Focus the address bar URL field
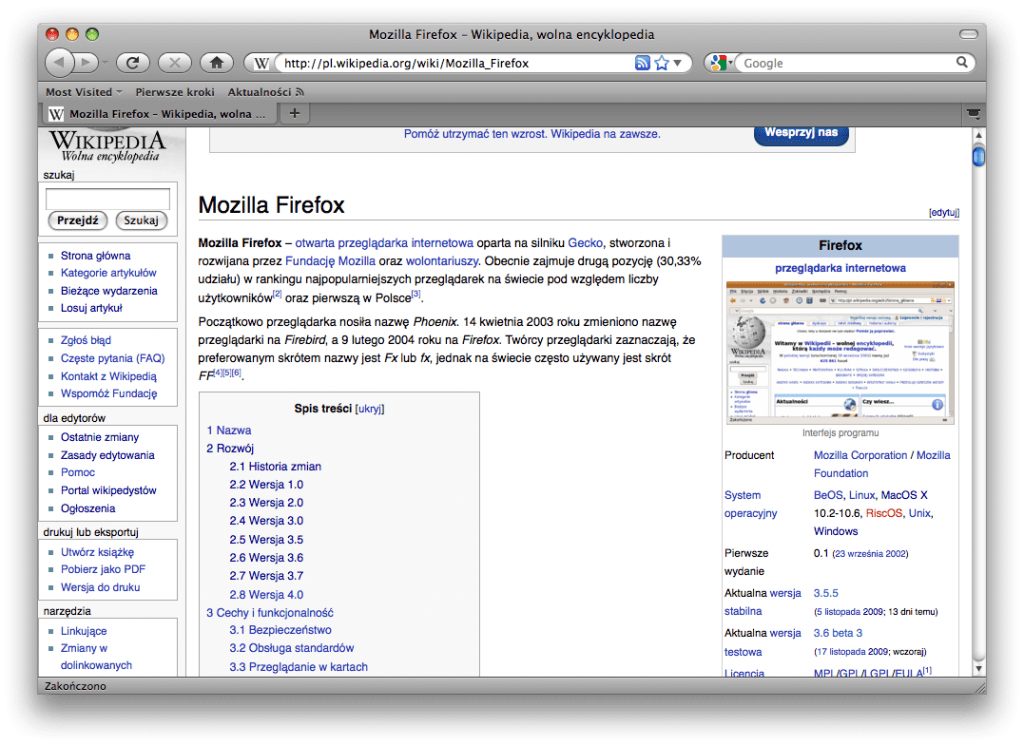1024x746 pixels. (455, 63)
